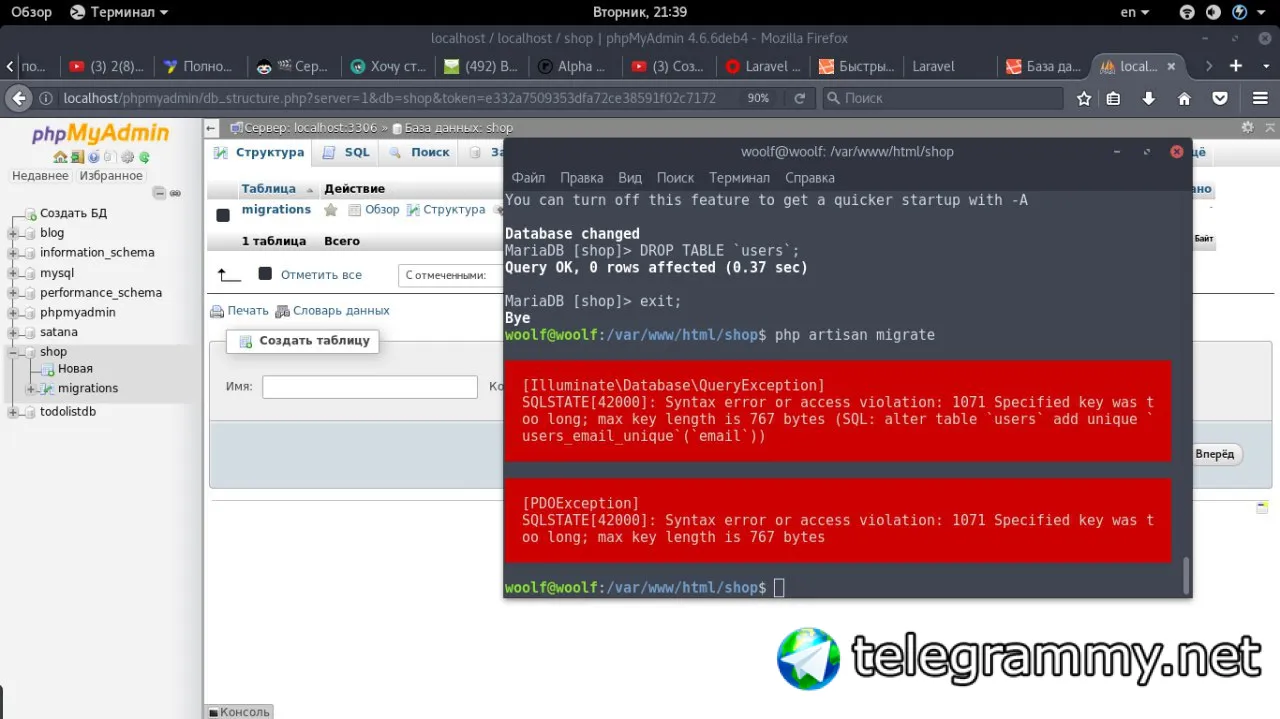Collapse all databases in navigation tree
The image size is (1280, 719).
pos(159,192)
